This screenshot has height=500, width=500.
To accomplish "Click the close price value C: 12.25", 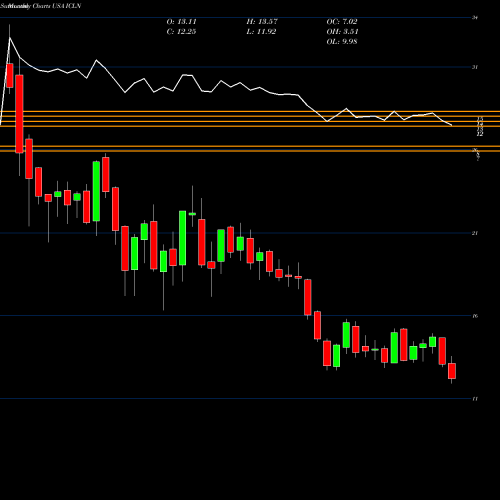I will (x=181, y=32).
